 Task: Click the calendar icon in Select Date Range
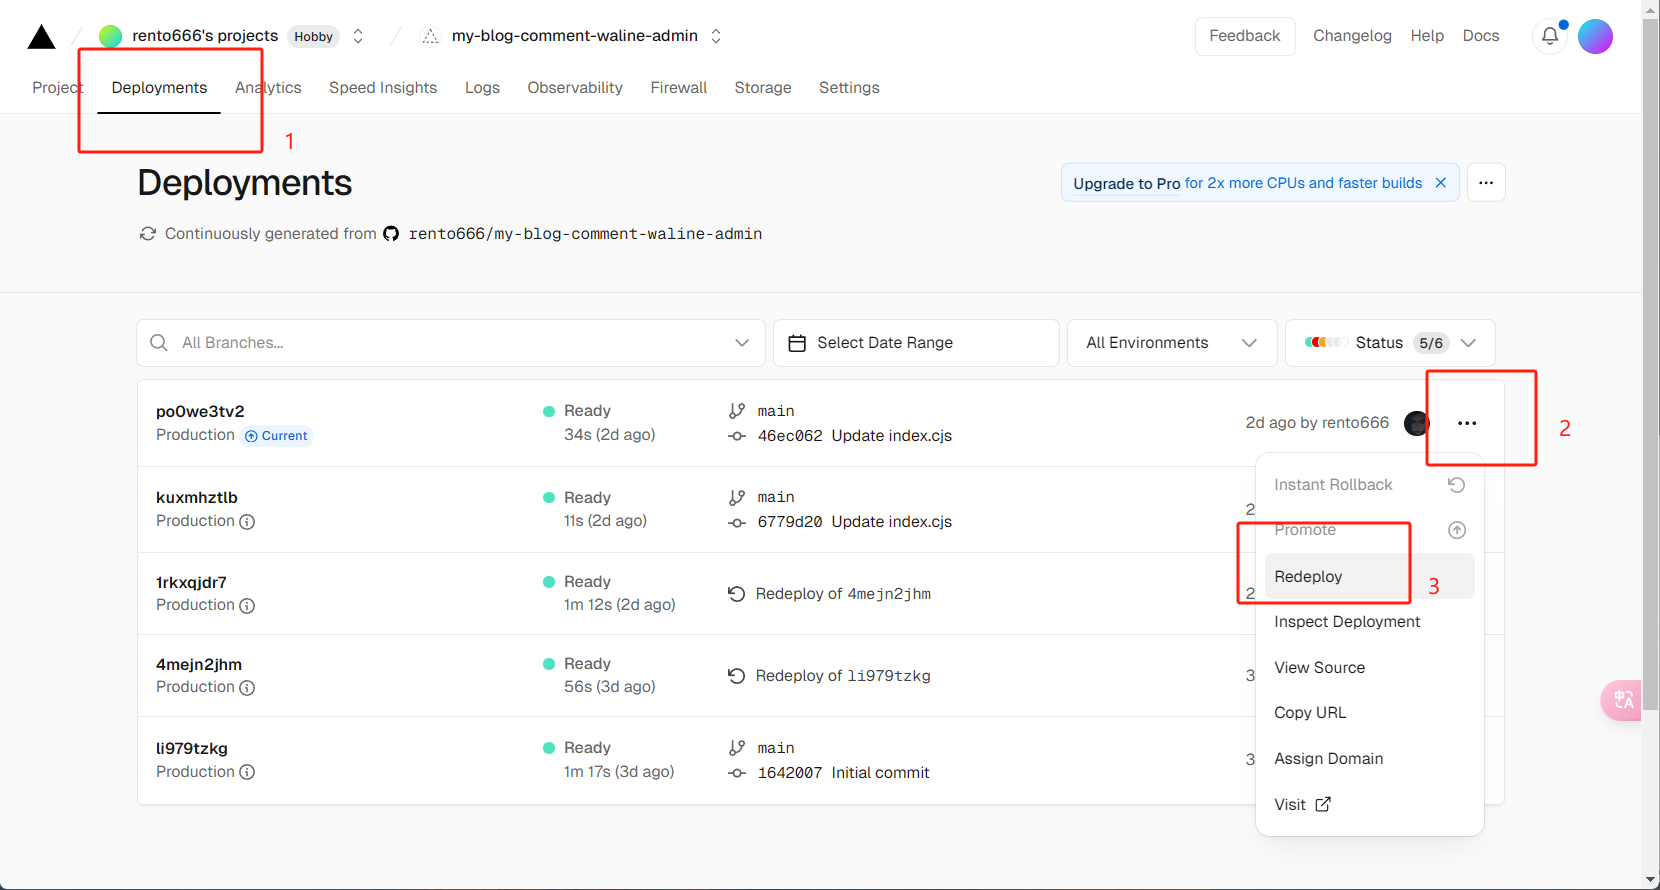click(797, 343)
